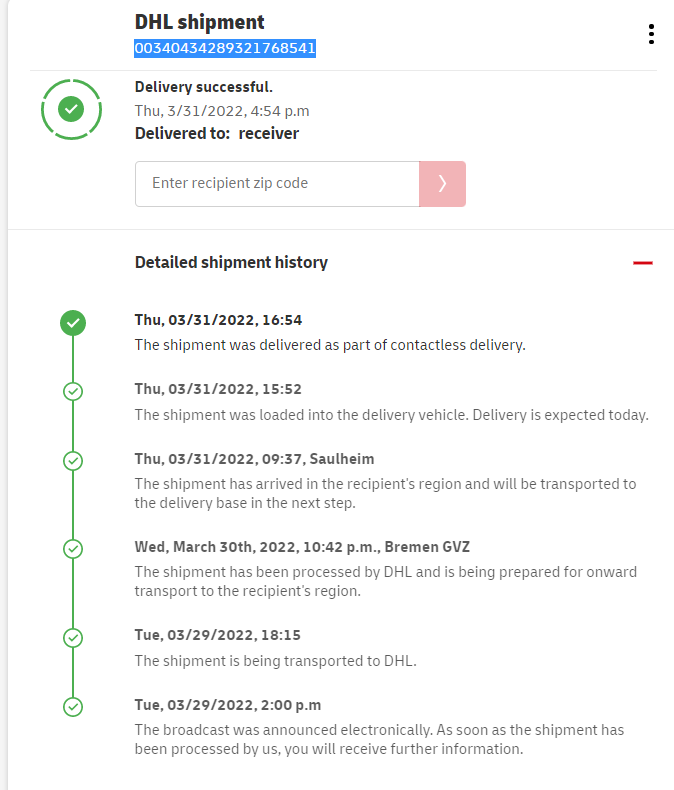Click the large green delivery successful icon
Image resolution: width=674 pixels, height=790 pixels.
(70, 108)
